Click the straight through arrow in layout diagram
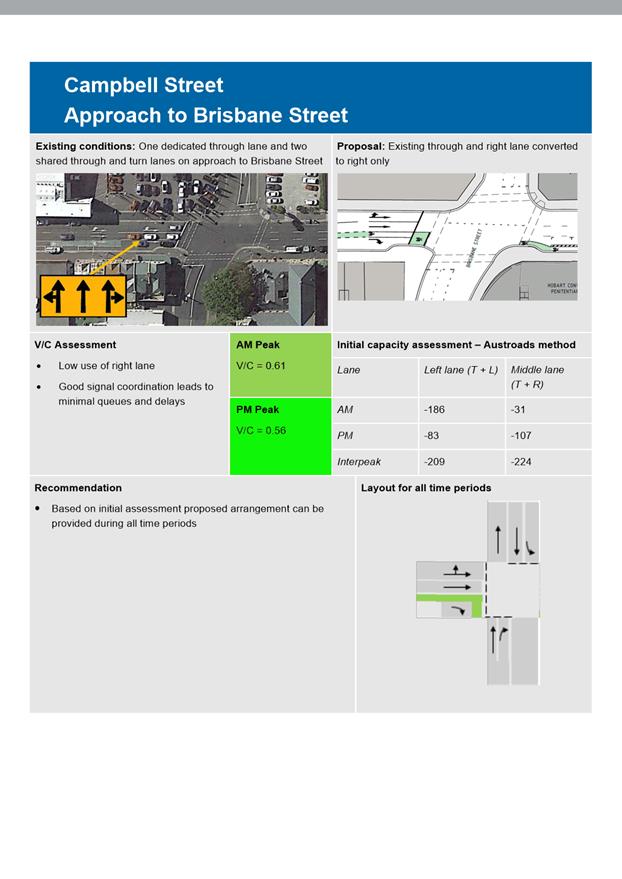The image size is (622, 879). 457,587
